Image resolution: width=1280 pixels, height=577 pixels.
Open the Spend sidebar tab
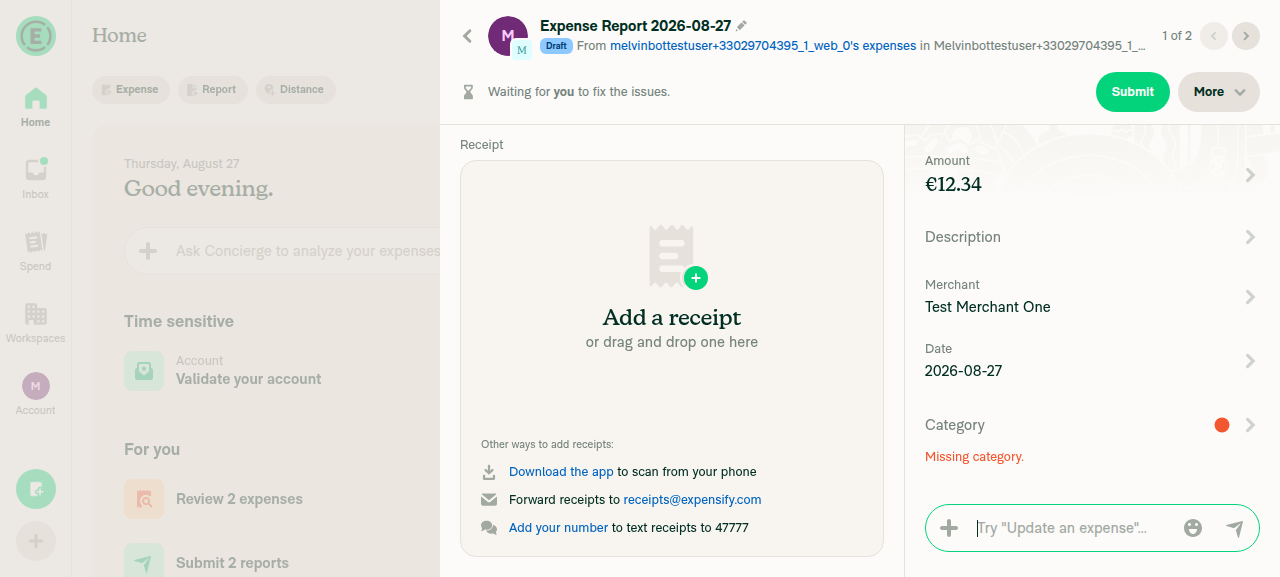click(x=35, y=252)
